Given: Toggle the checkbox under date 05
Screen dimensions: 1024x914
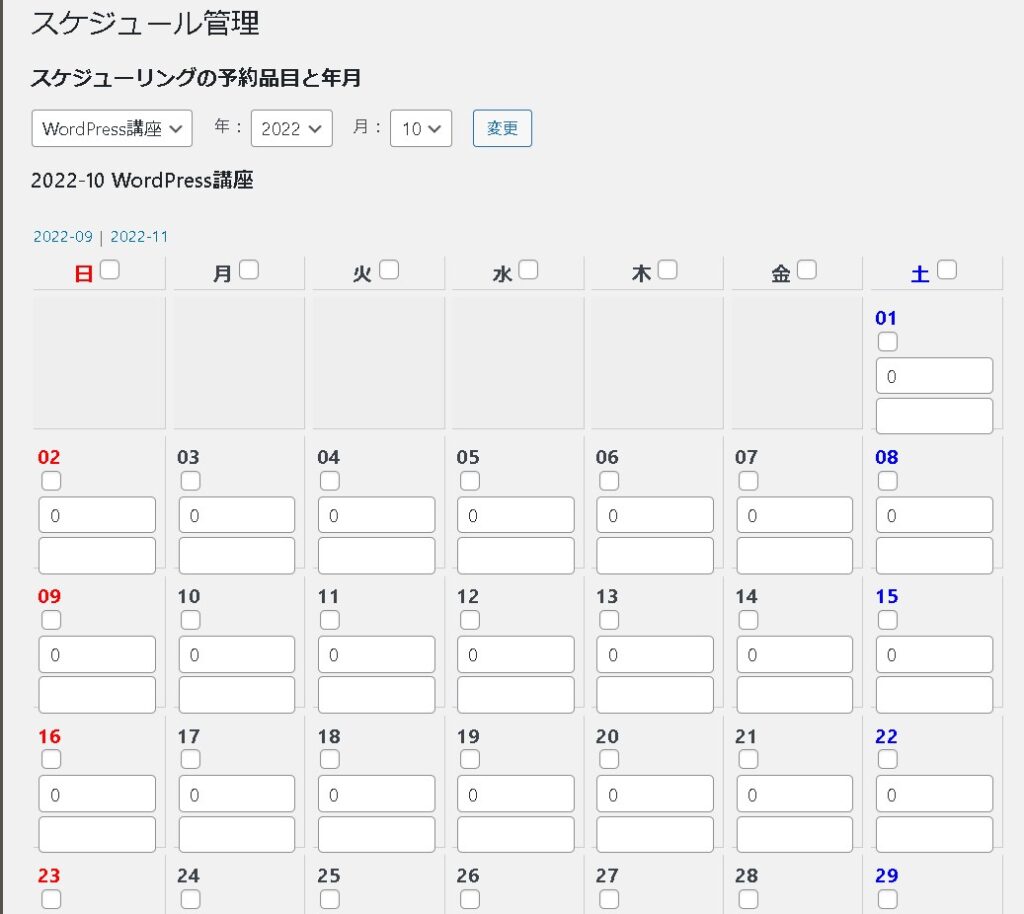Looking at the screenshot, I should [470, 481].
